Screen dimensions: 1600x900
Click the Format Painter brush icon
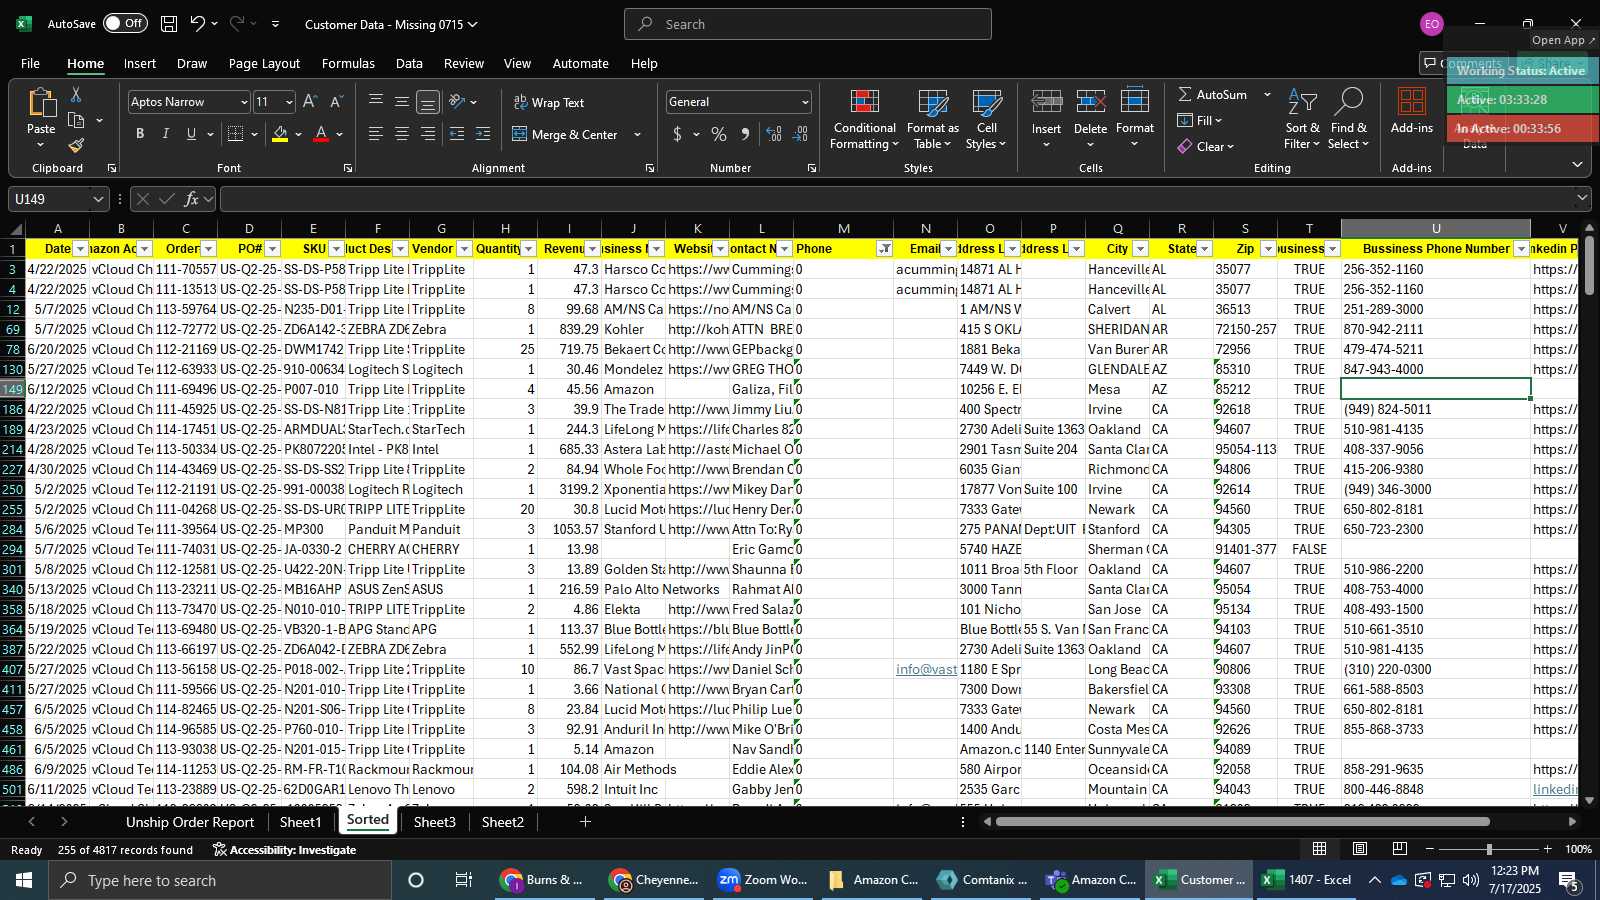coord(76,146)
